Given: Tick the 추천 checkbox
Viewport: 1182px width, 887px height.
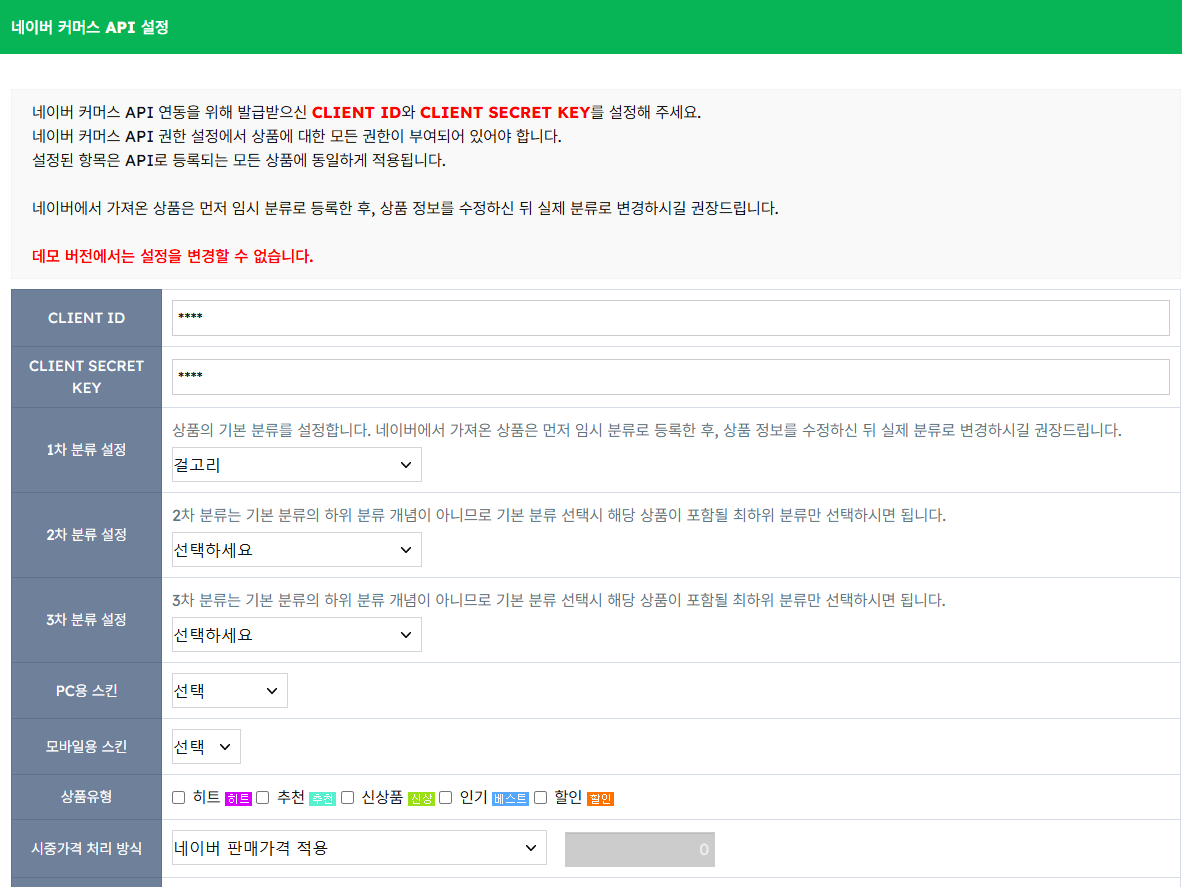Looking at the screenshot, I should (x=263, y=797).
